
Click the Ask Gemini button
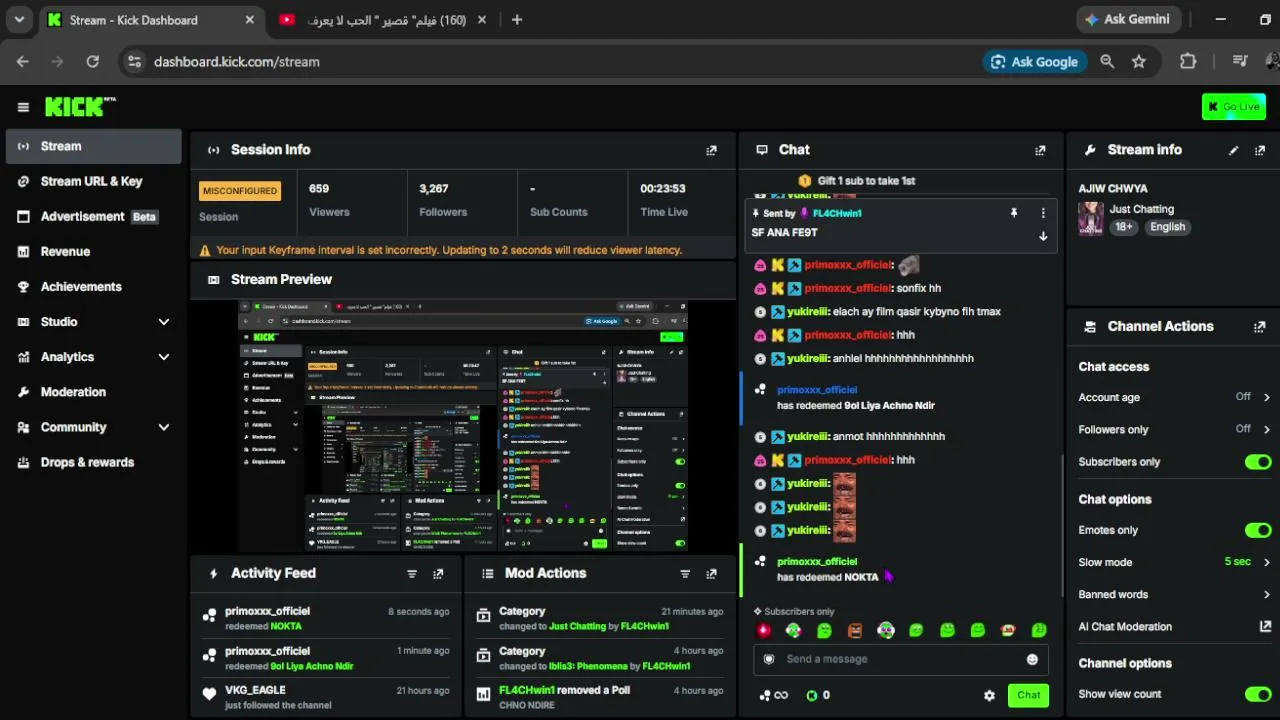pyautogui.click(x=1127, y=20)
